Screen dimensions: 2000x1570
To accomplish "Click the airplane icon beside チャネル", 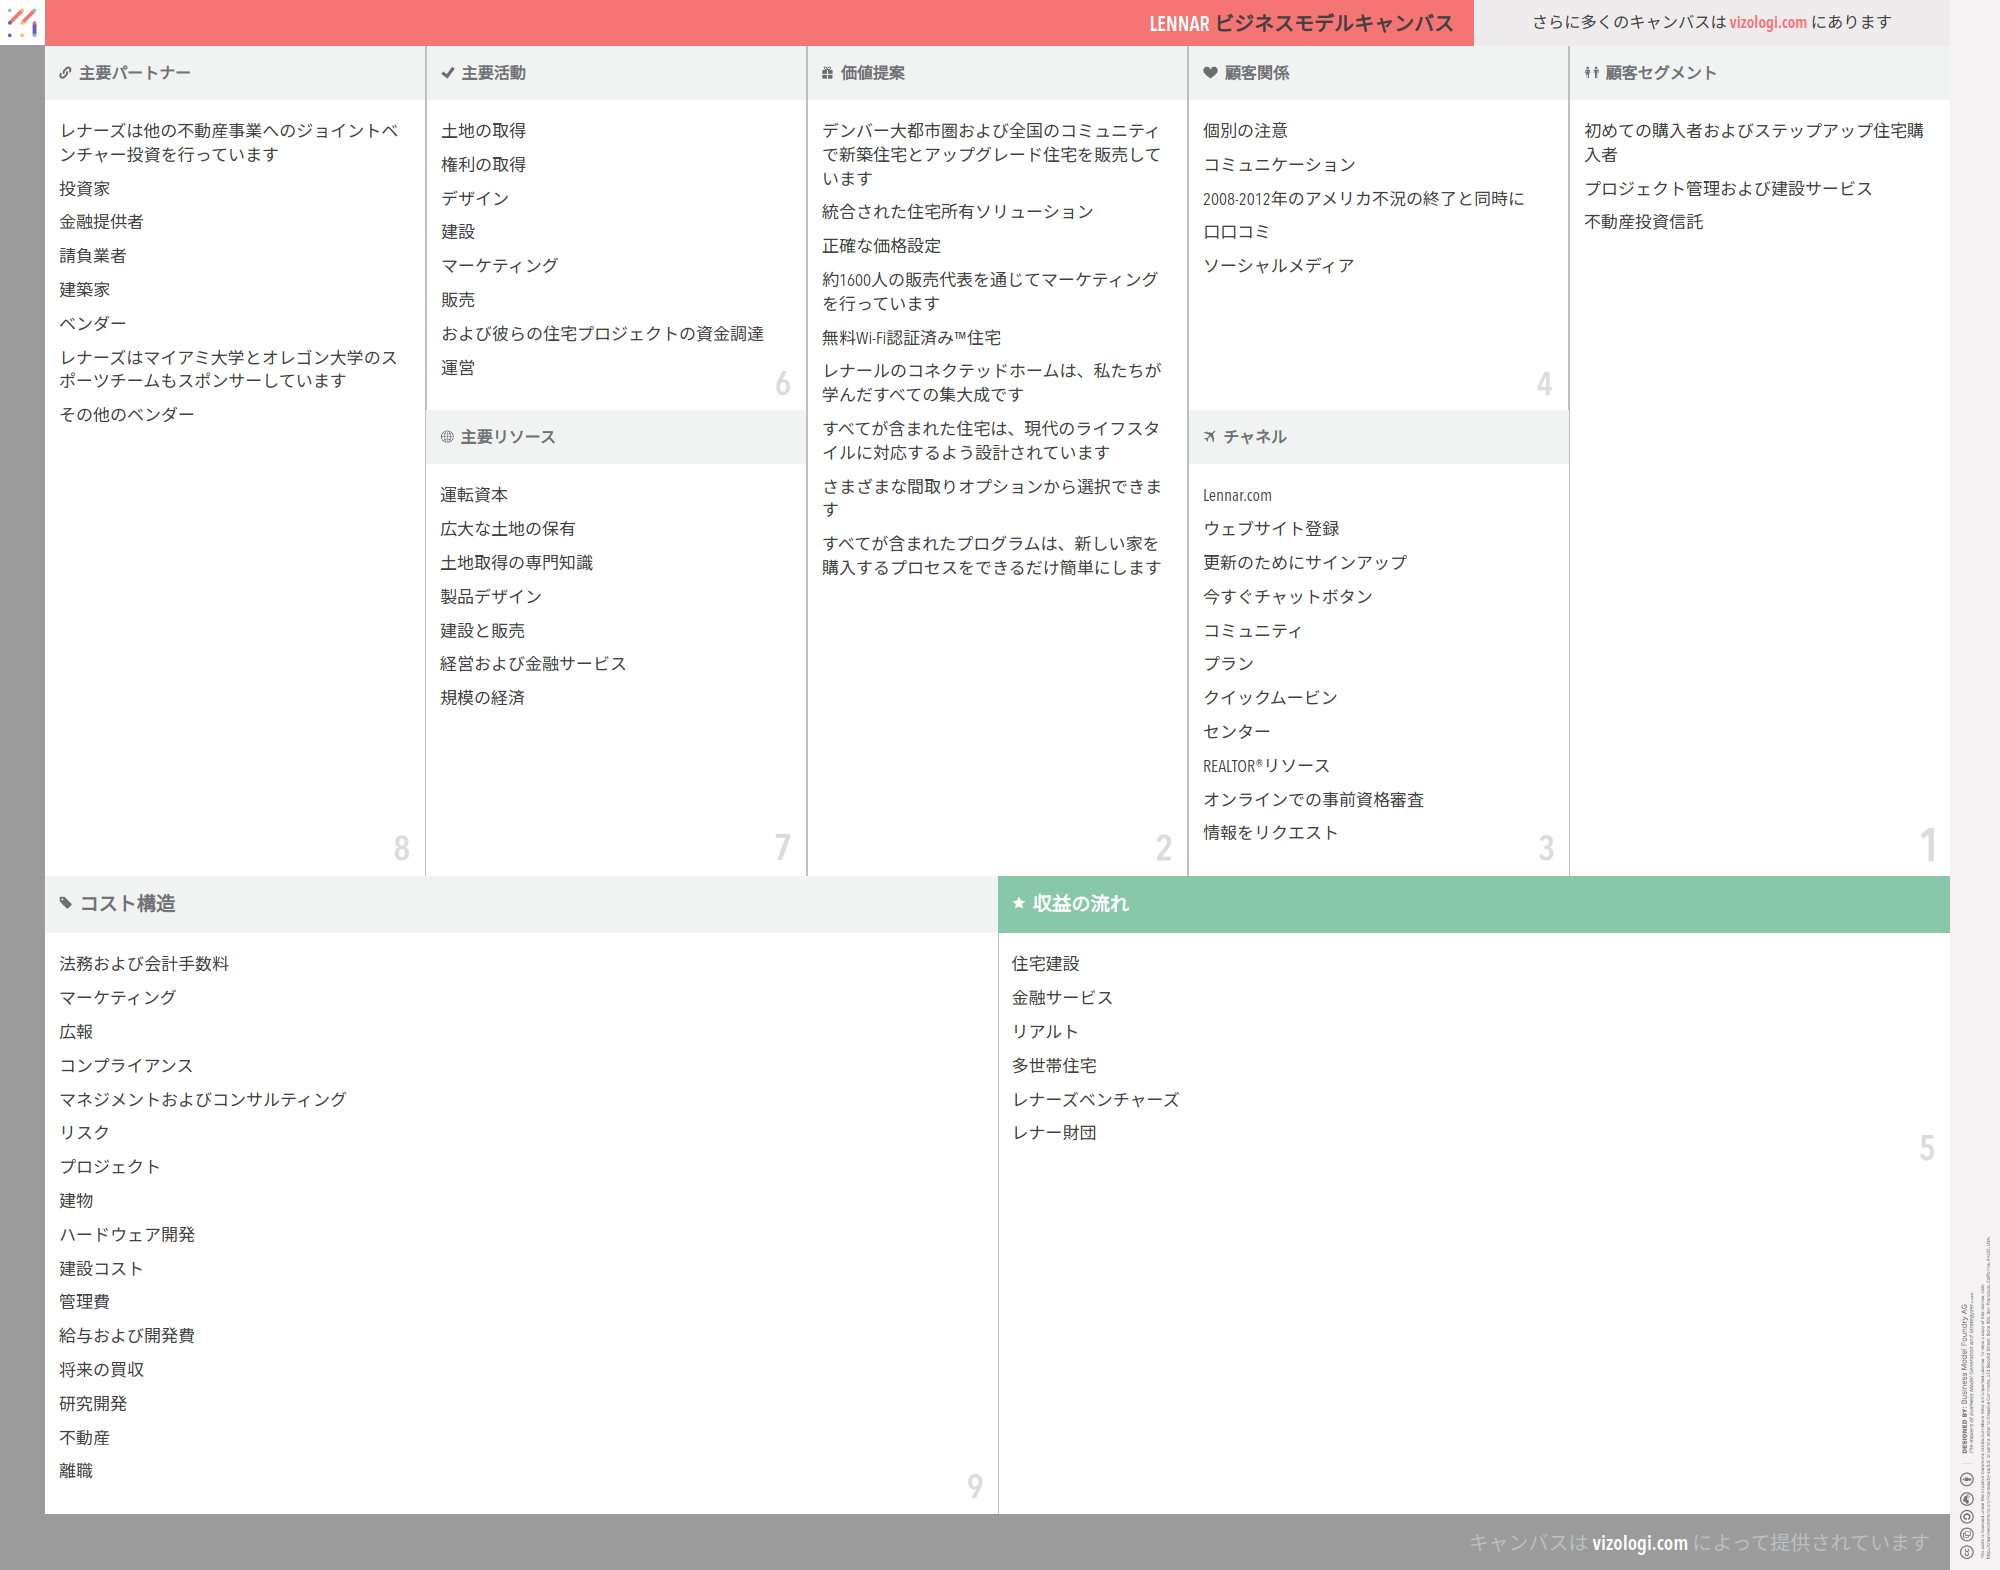I will 1210,437.
